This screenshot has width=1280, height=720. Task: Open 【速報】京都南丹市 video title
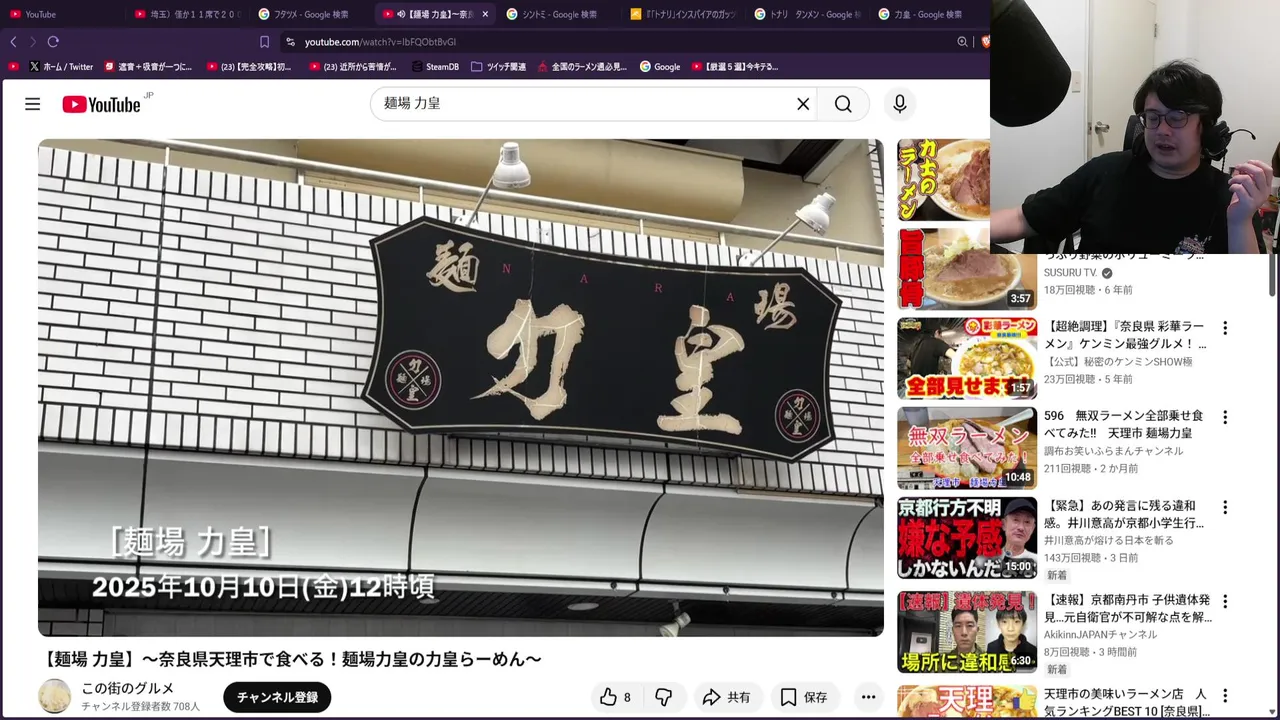1128,608
